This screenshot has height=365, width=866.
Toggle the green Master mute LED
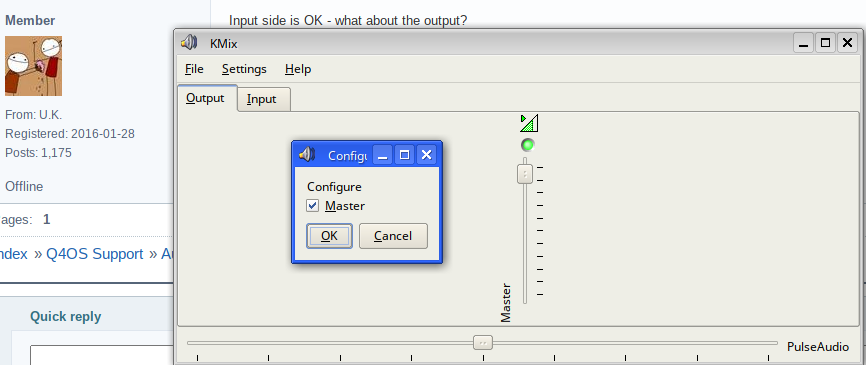528,145
